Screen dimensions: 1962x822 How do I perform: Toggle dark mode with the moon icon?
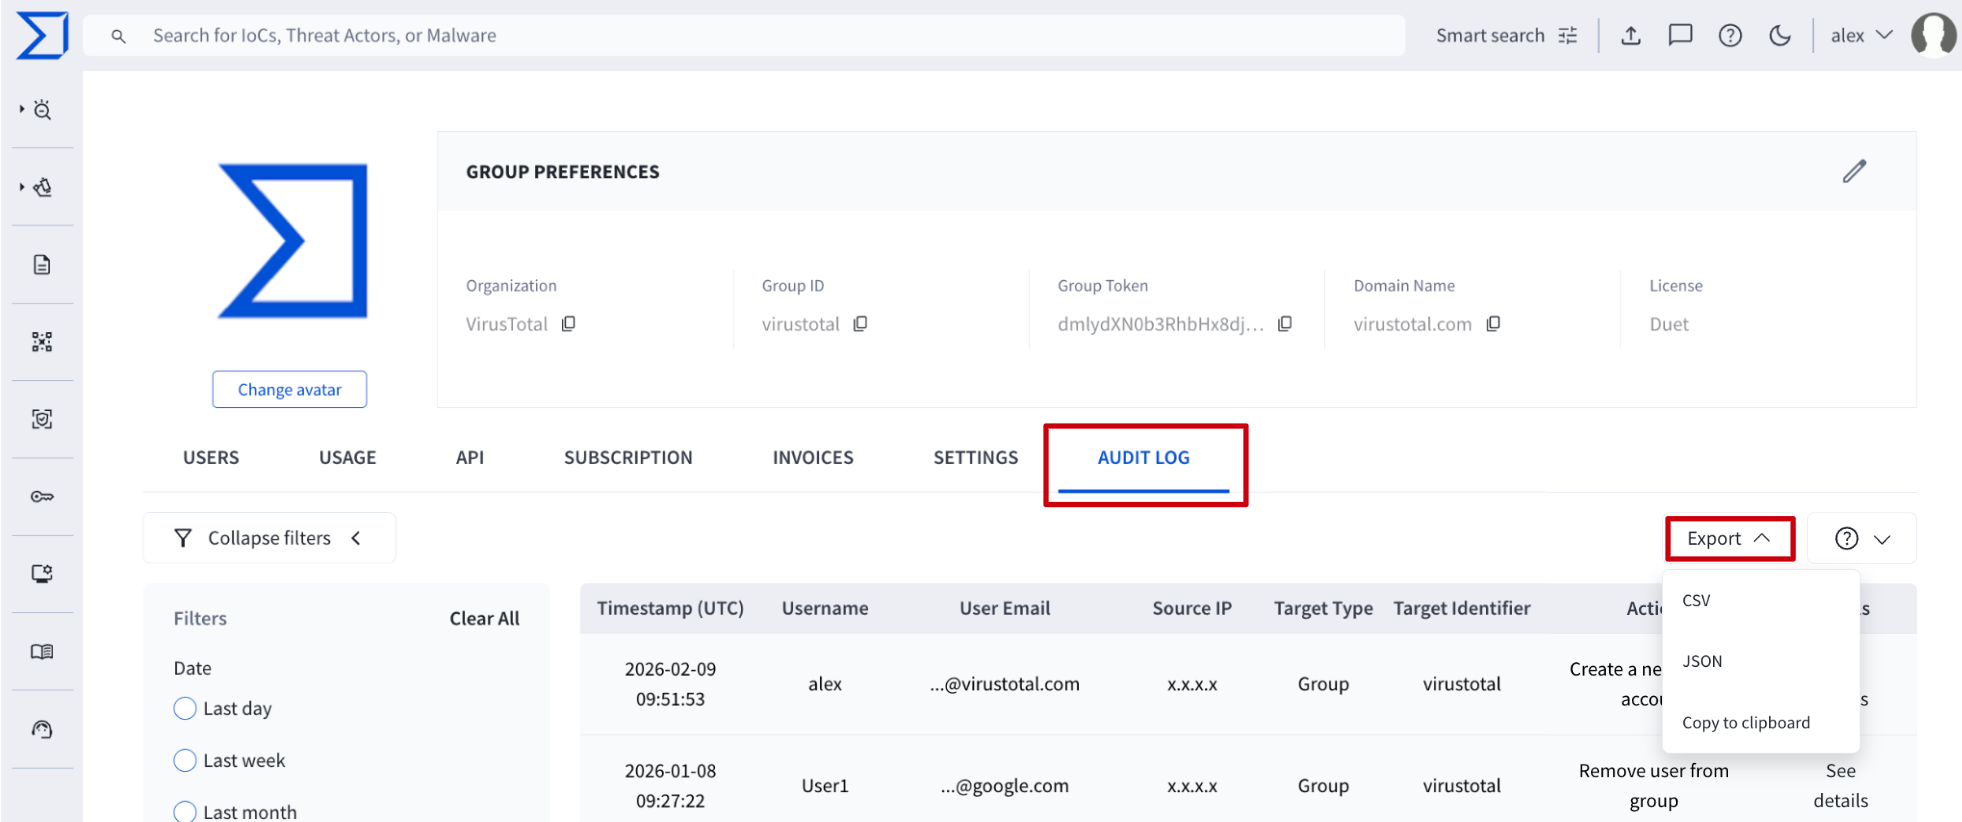click(x=1780, y=36)
